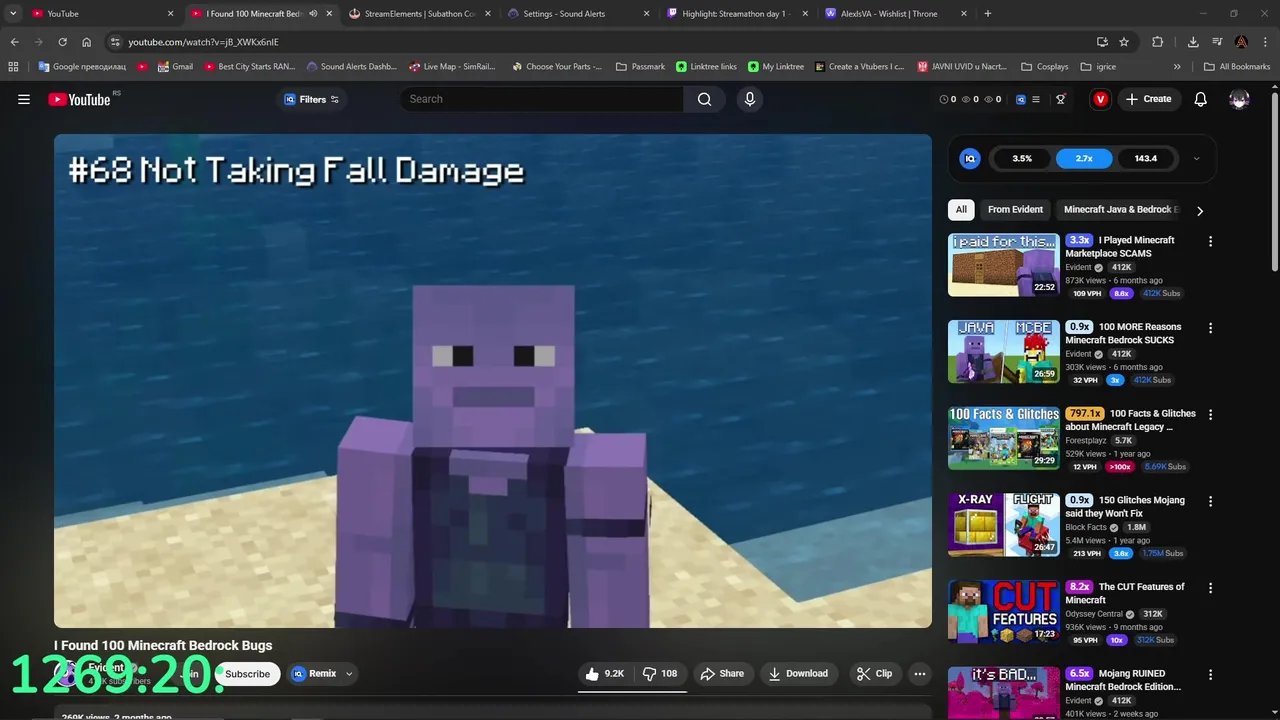Image resolution: width=1280 pixels, height=720 pixels.
Task: Click the browser address bar URL
Action: tap(203, 42)
